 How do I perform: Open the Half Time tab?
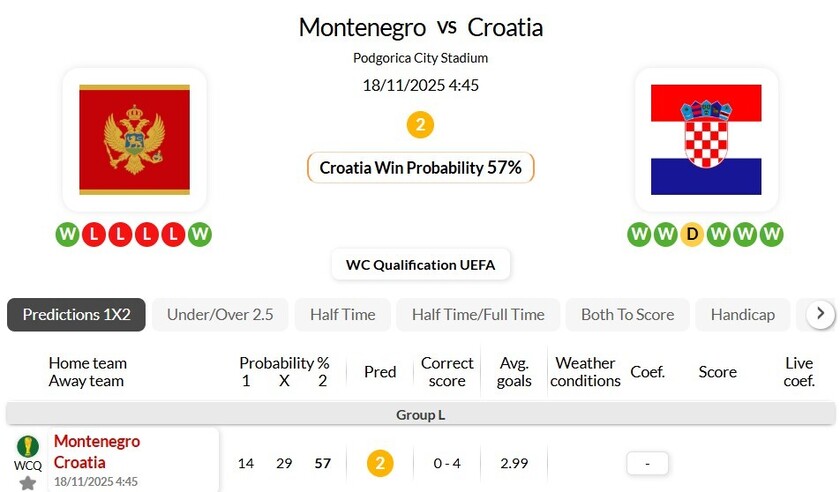click(x=343, y=314)
